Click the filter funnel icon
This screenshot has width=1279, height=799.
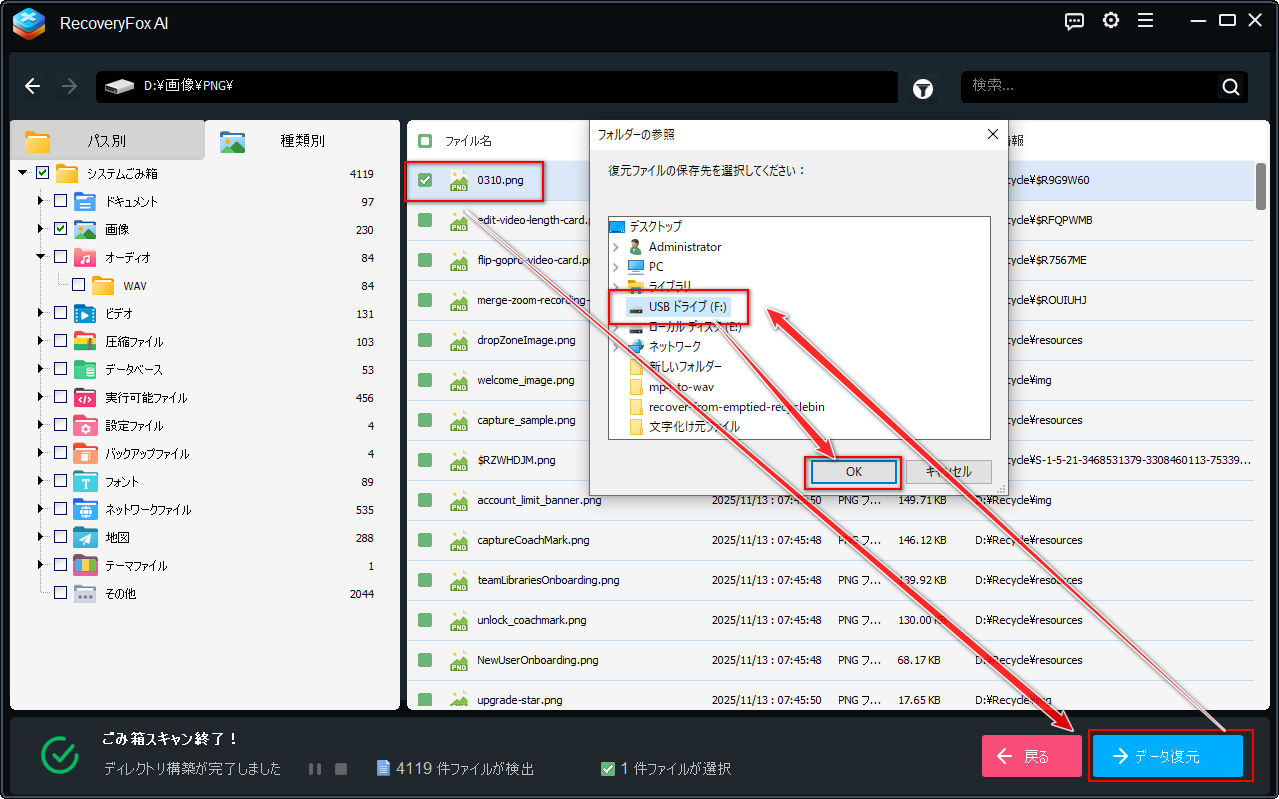pyautogui.click(x=922, y=88)
